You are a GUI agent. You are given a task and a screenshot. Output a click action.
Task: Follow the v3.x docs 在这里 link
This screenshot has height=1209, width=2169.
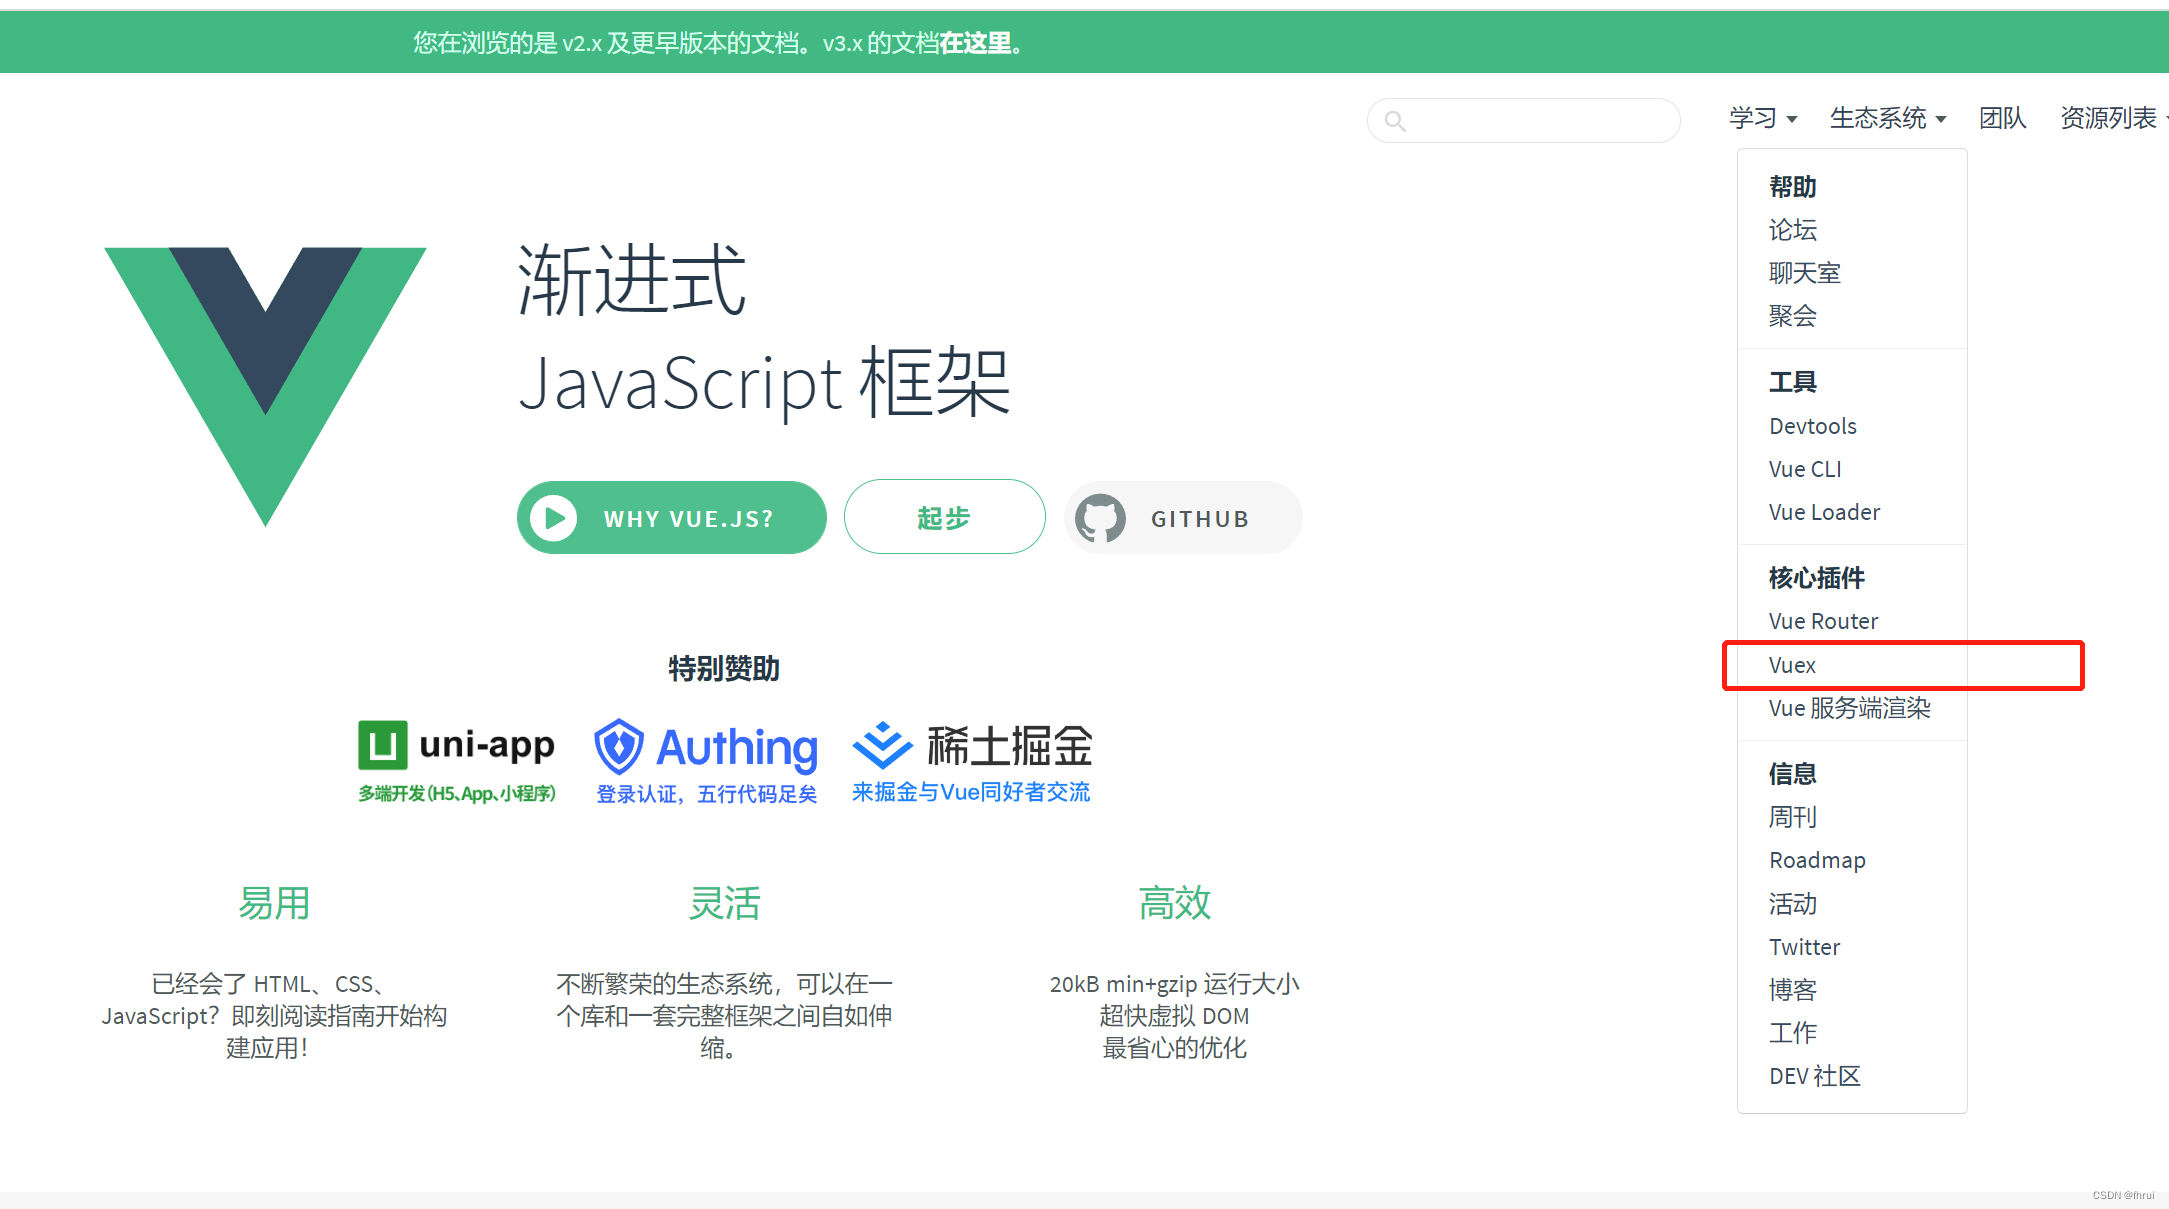click(975, 43)
